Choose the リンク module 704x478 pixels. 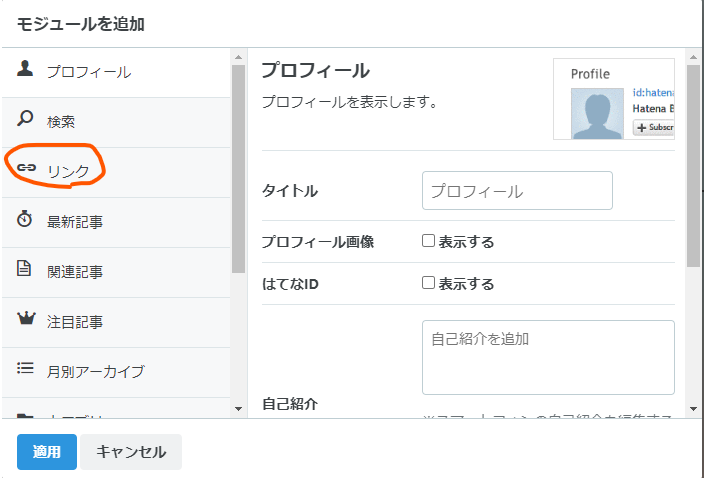tap(116, 172)
